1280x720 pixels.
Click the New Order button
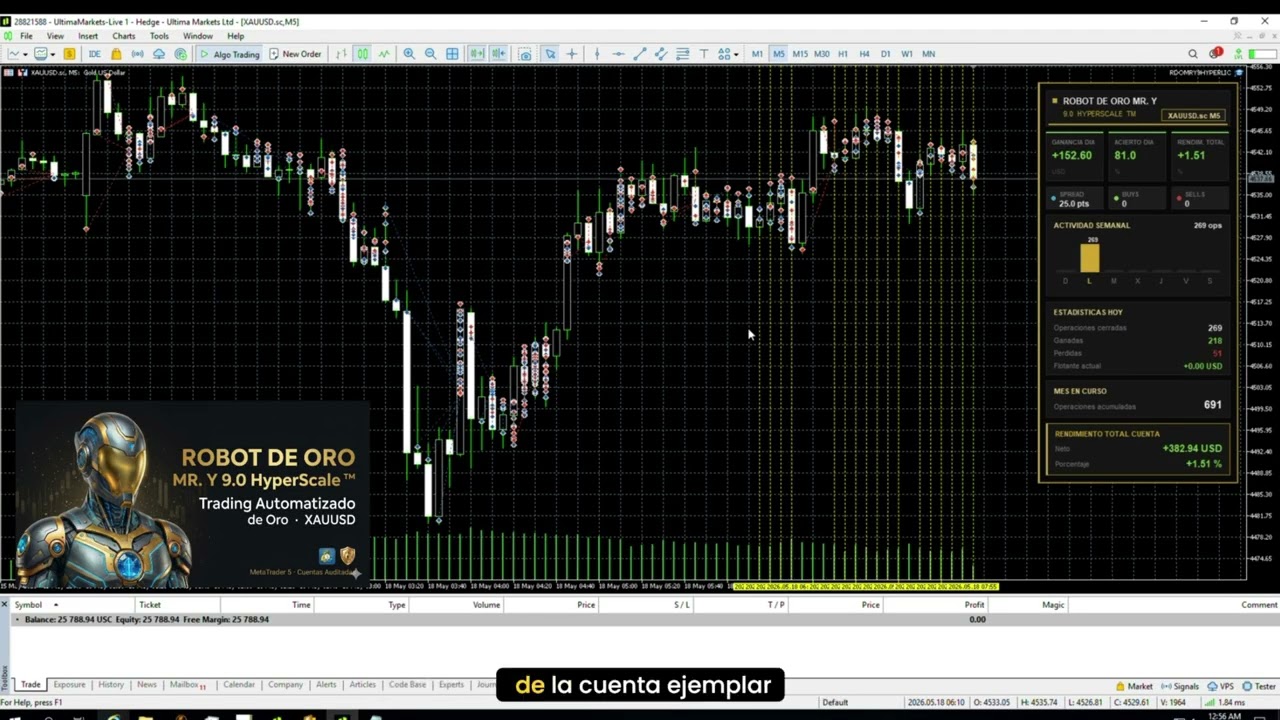click(x=295, y=54)
